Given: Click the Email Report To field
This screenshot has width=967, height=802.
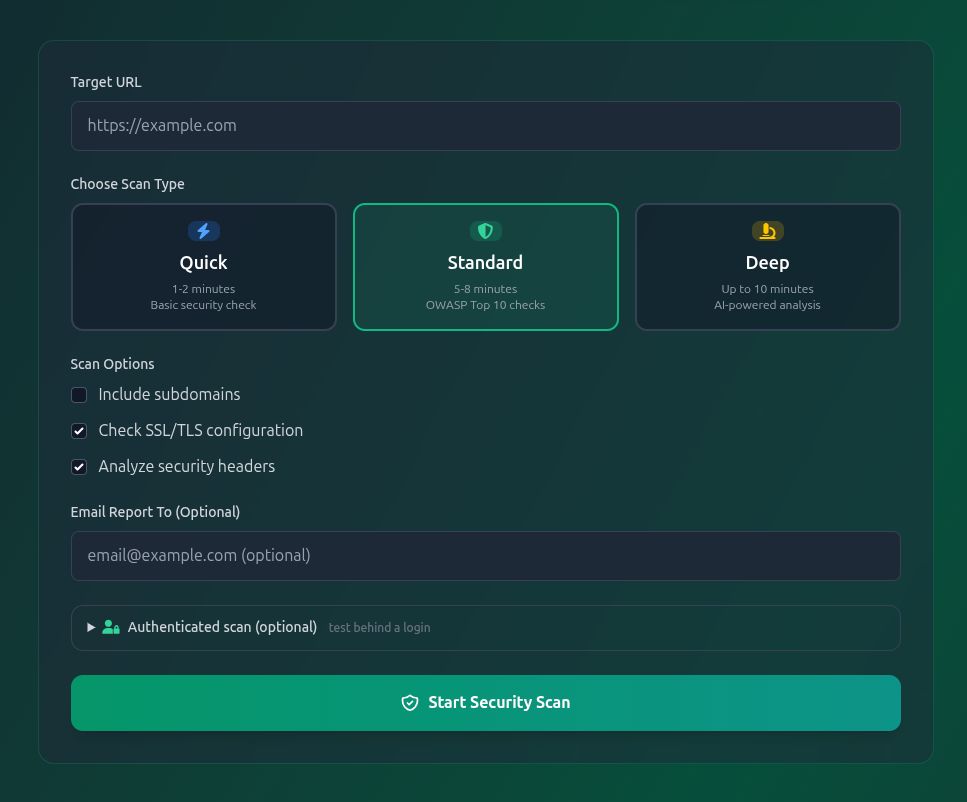Looking at the screenshot, I should 485,556.
